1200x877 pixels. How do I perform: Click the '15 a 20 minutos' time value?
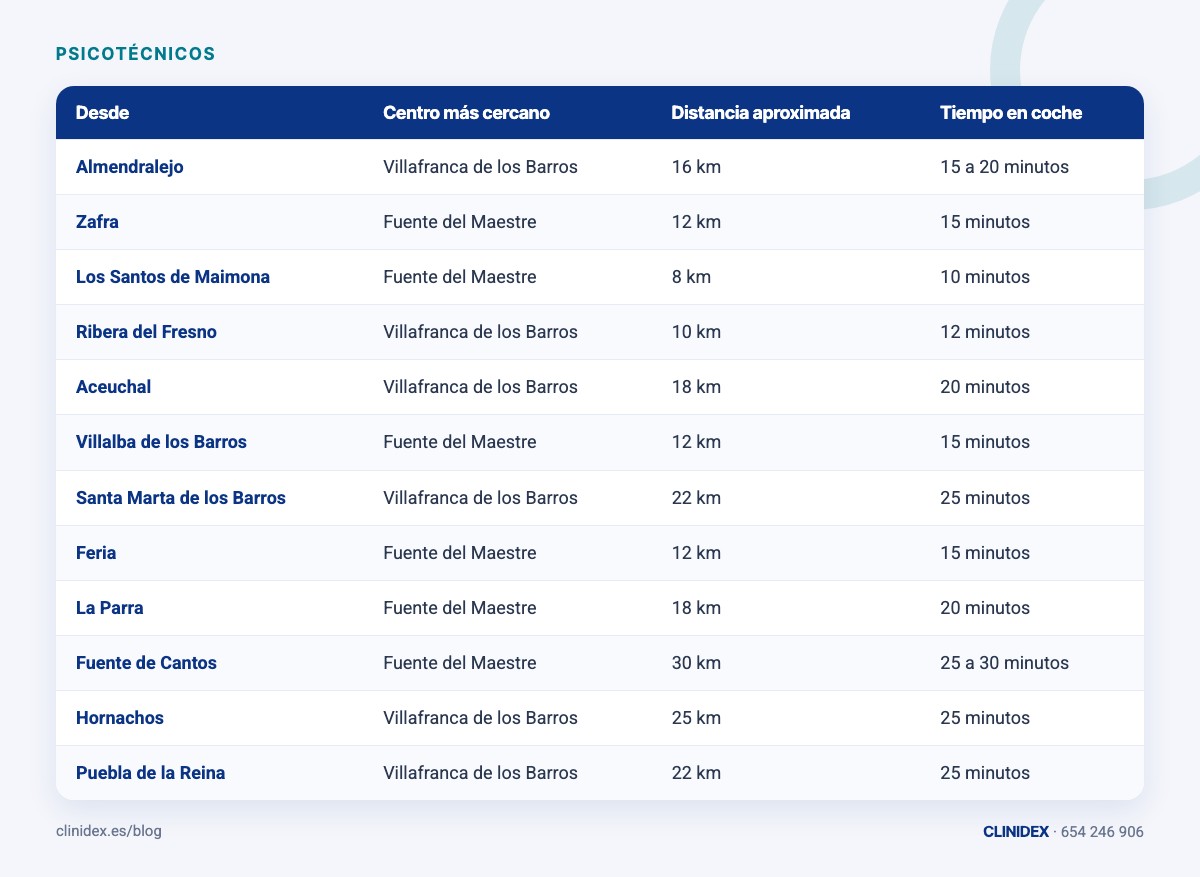tap(1004, 167)
